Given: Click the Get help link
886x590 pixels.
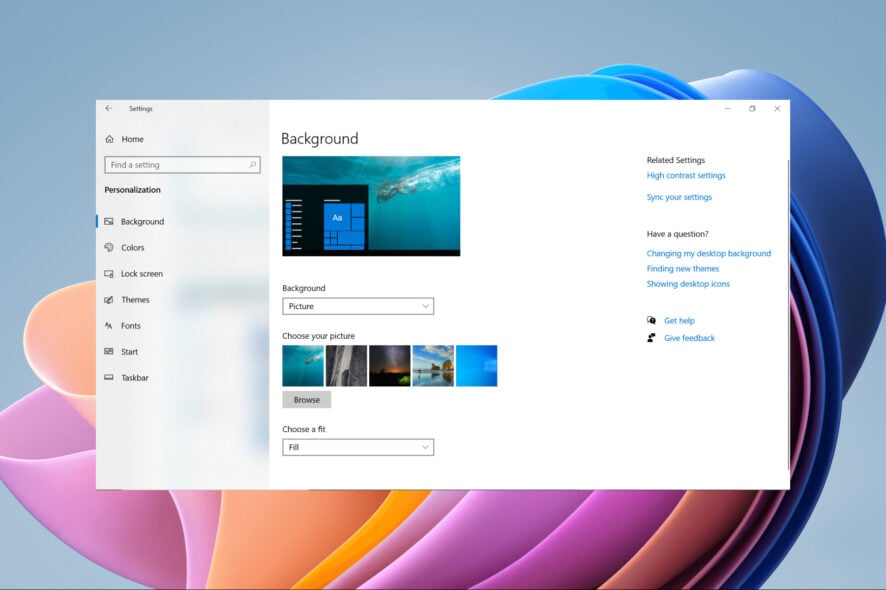Looking at the screenshot, I should pos(679,321).
